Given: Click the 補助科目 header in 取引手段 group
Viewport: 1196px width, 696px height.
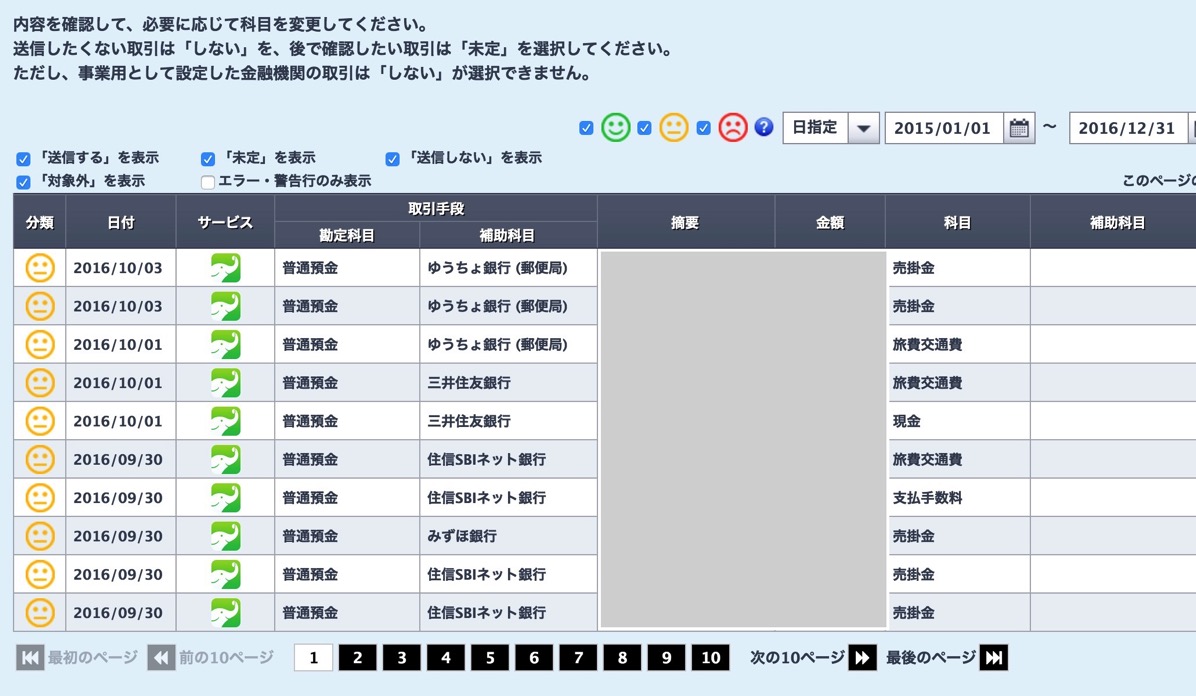Looking at the screenshot, I should click(x=507, y=236).
